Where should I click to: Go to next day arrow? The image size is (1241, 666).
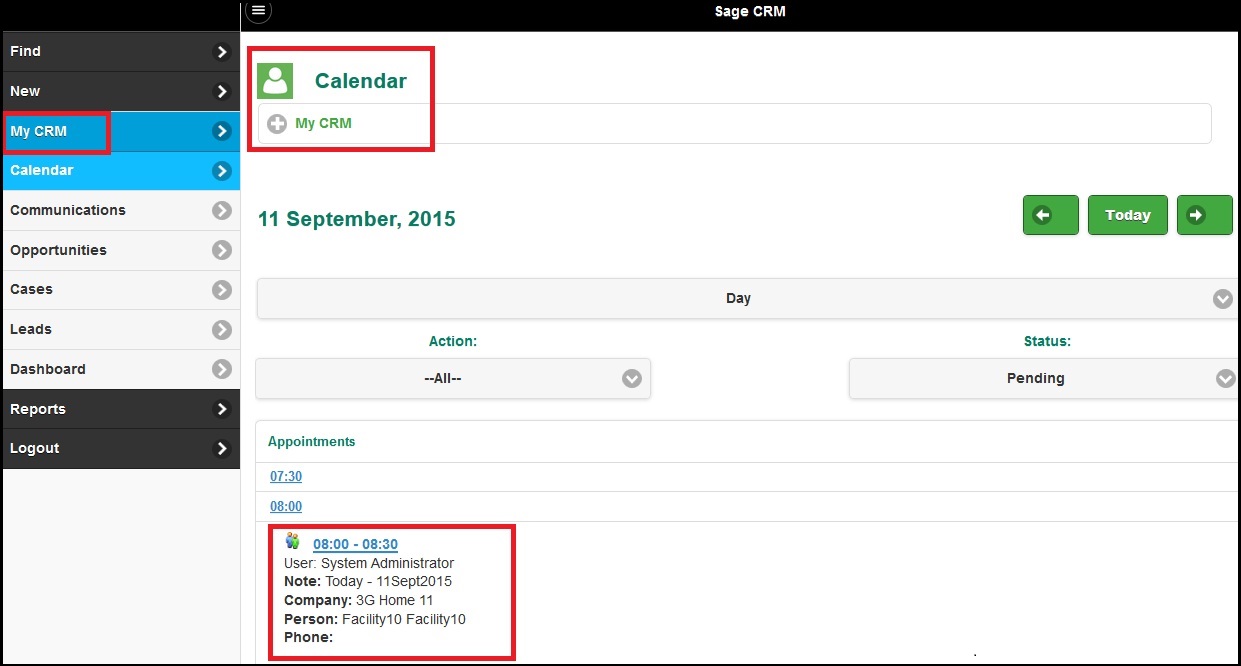(x=1204, y=215)
